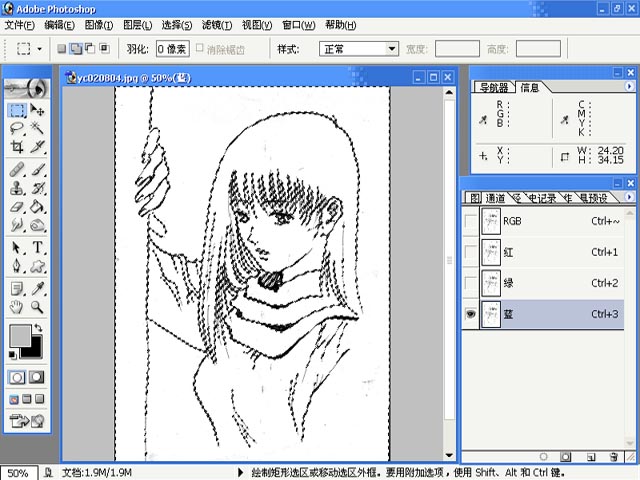The width and height of the screenshot is (640, 480).
Task: Select the History Brush tool
Action: [37, 188]
